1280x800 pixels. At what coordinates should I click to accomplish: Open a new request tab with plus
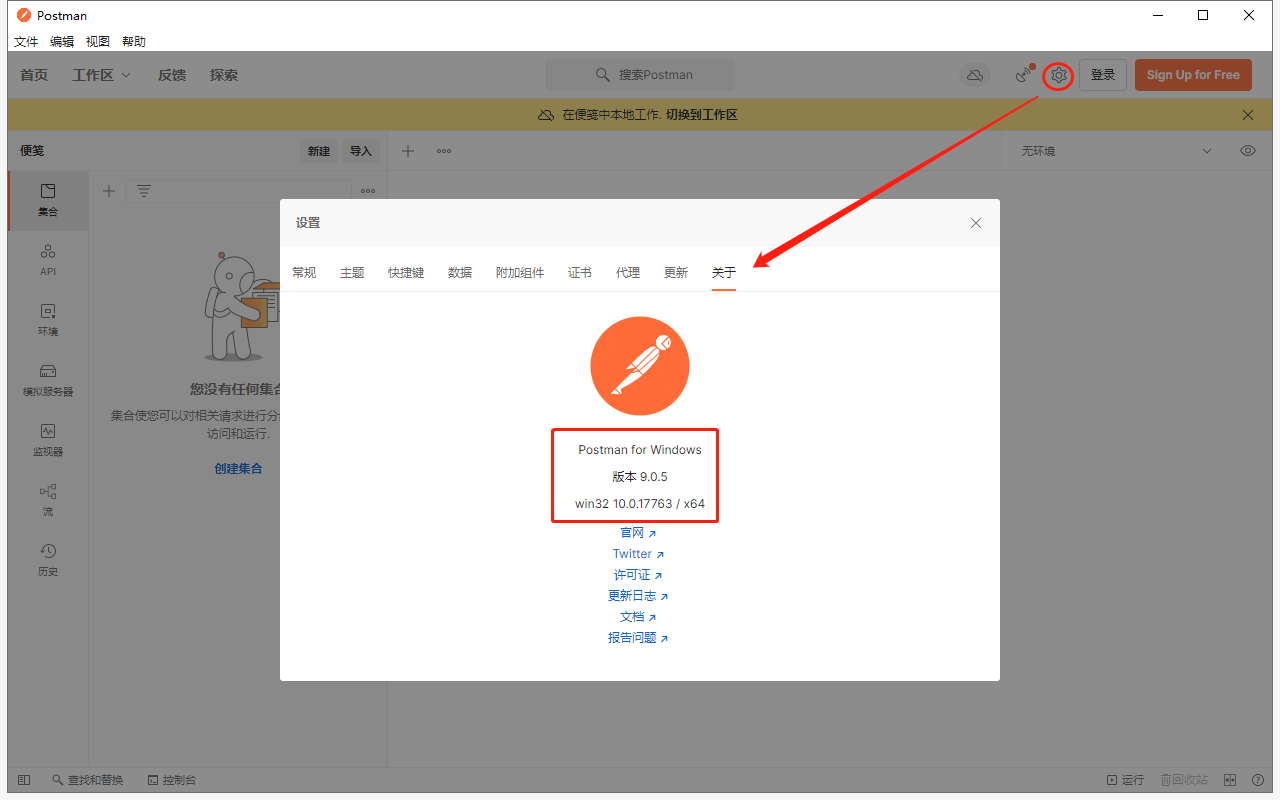pyautogui.click(x=408, y=151)
